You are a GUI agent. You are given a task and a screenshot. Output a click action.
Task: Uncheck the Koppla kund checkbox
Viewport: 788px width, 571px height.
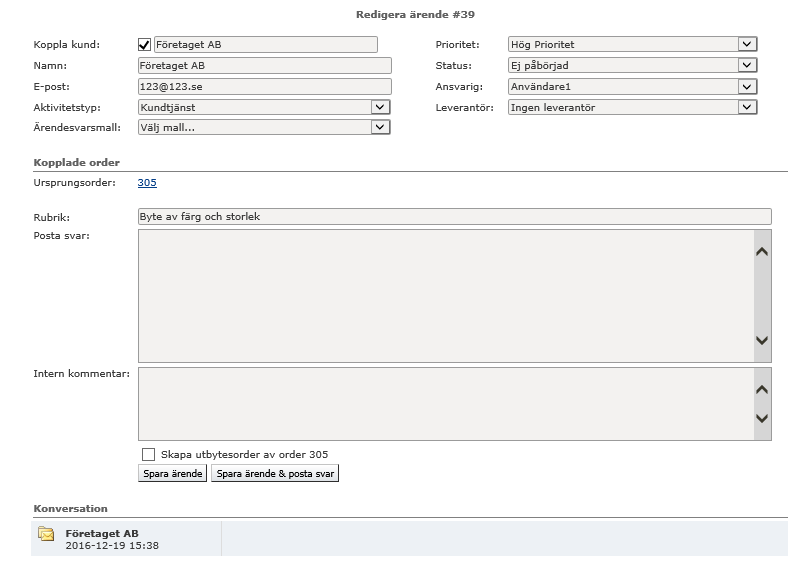coord(144,45)
